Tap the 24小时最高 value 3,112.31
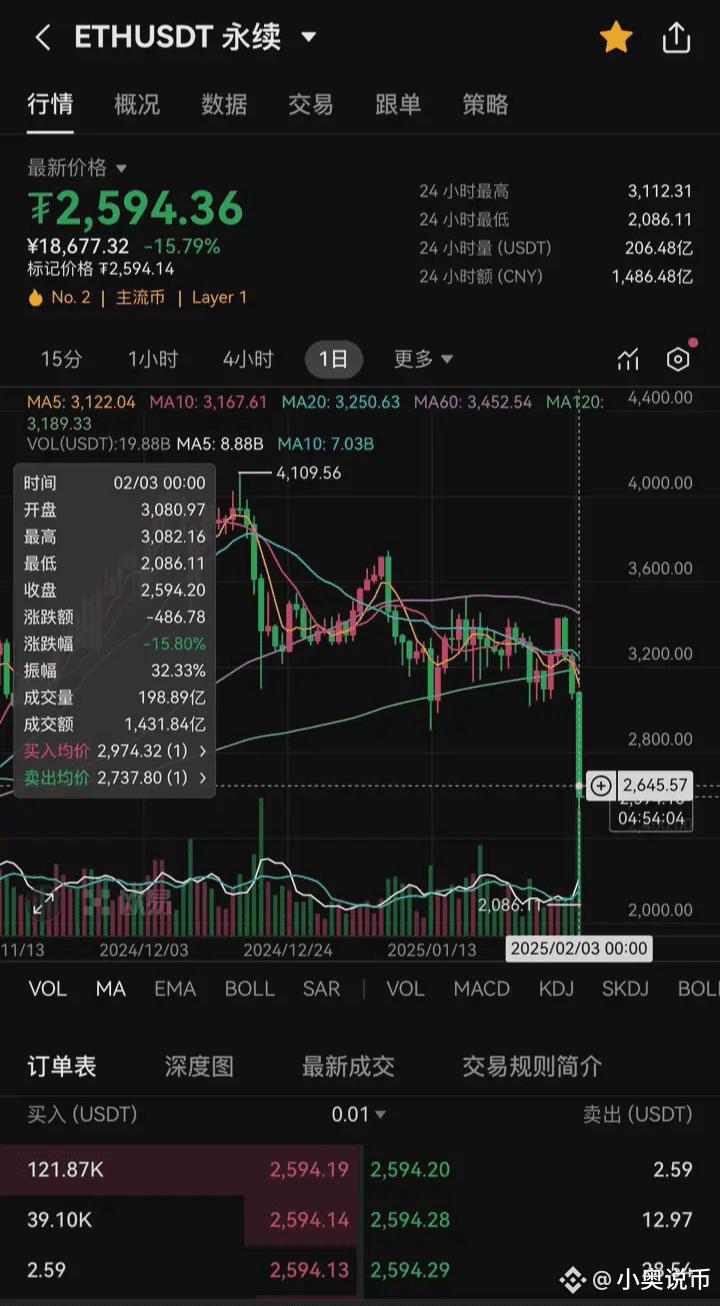 660,191
